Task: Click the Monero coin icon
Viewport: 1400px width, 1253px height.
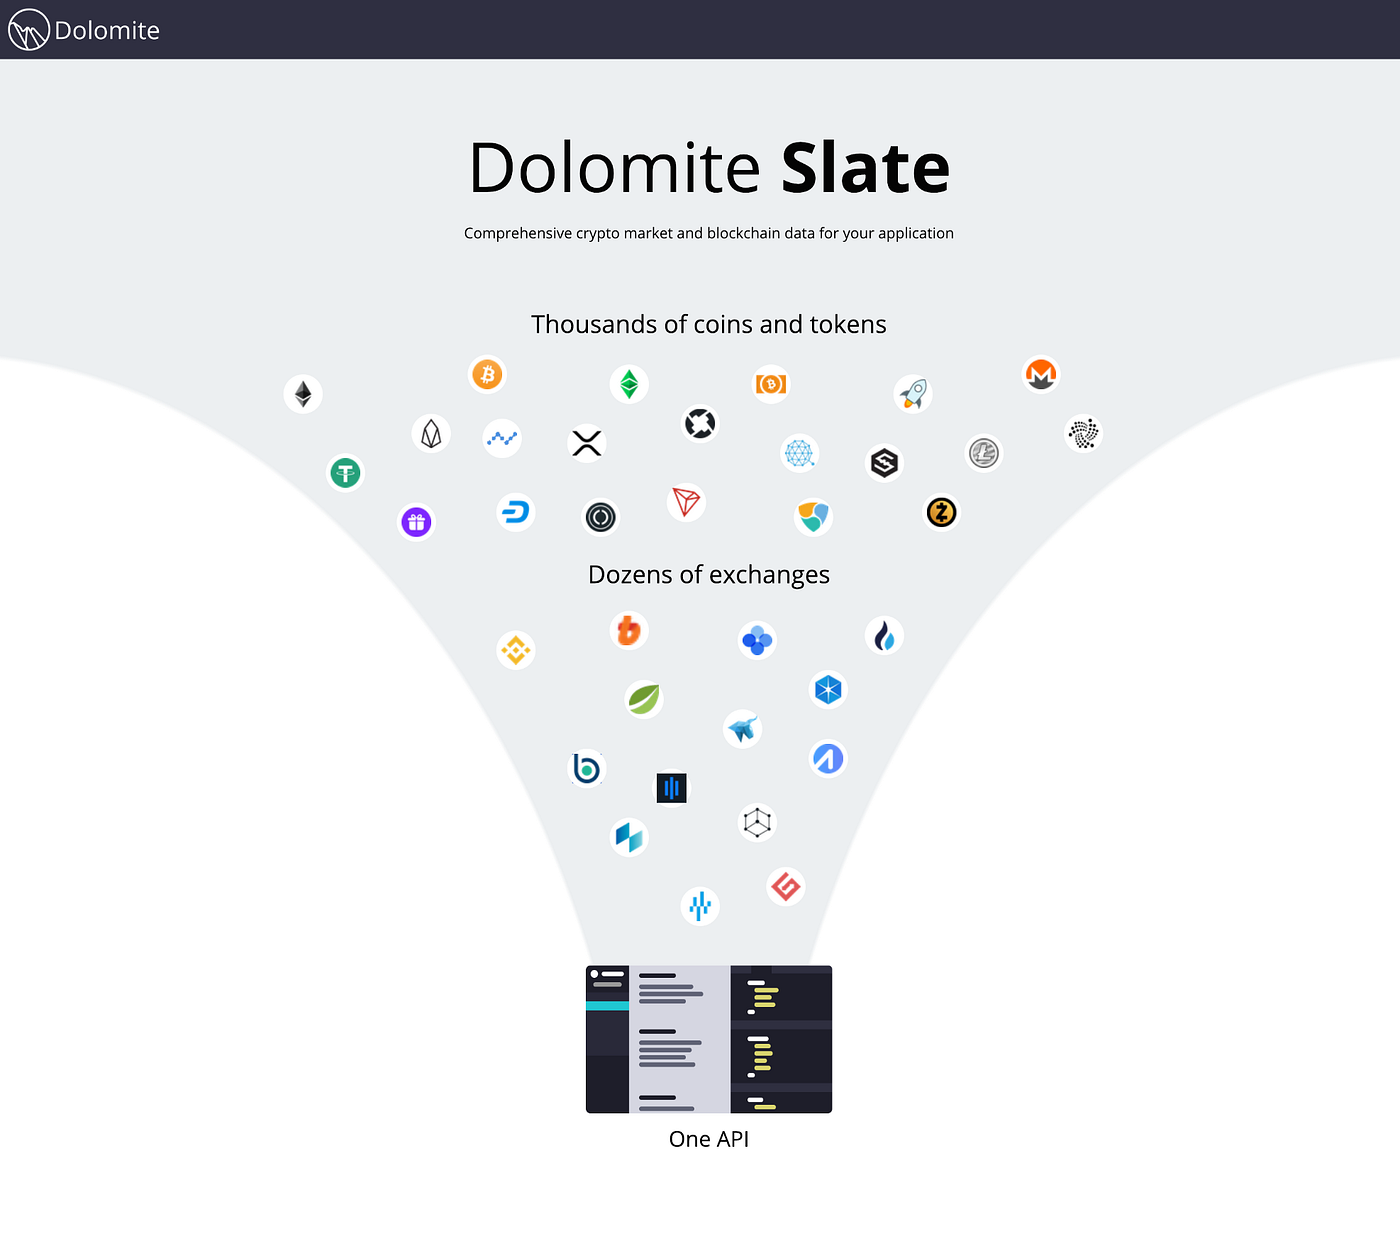Action: 1041,374
